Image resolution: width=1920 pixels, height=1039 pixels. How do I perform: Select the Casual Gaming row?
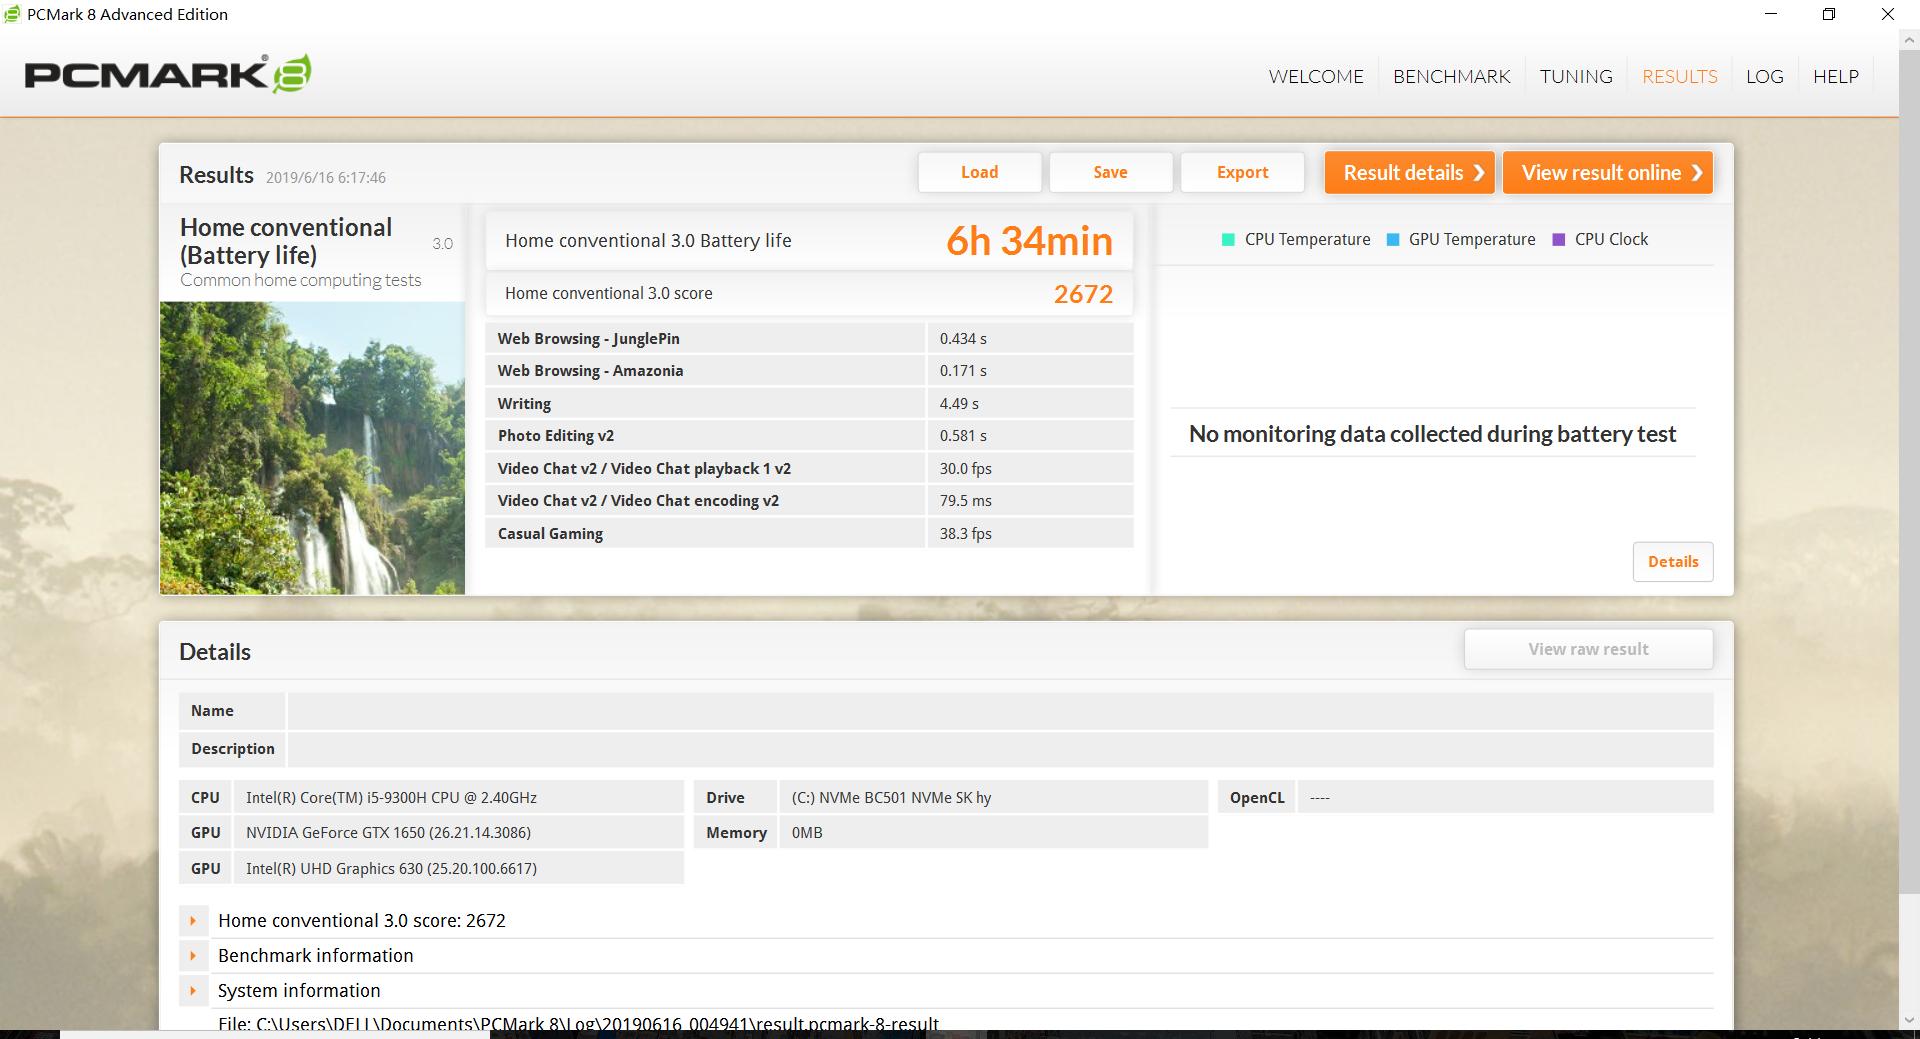point(809,533)
